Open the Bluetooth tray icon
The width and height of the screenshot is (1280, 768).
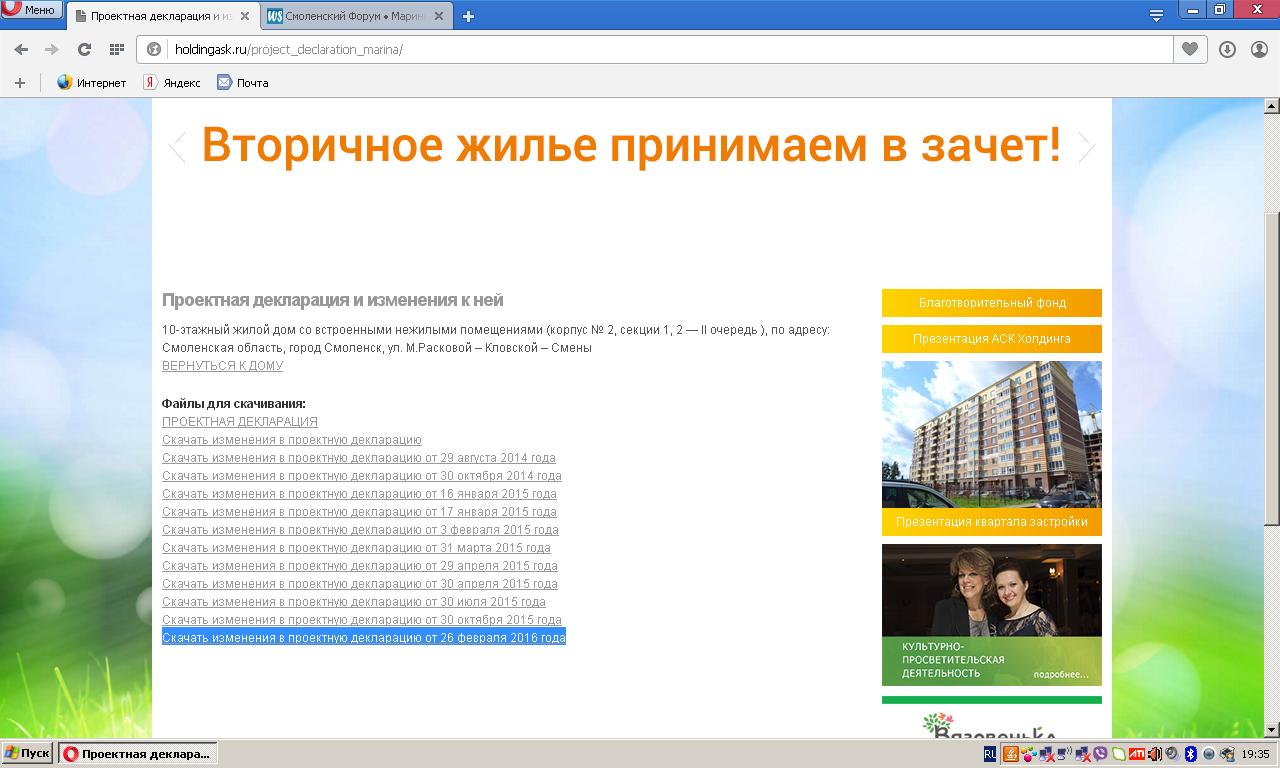tap(1190, 754)
